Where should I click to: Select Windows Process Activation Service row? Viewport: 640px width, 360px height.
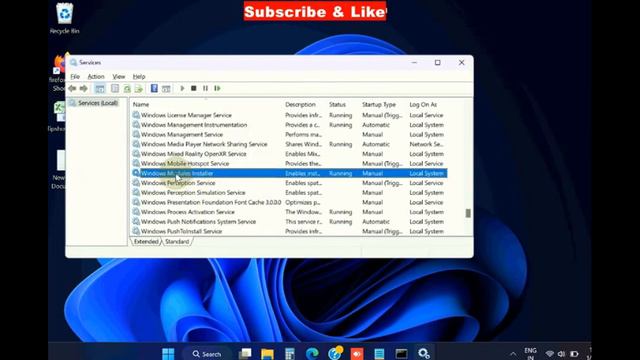289,212
